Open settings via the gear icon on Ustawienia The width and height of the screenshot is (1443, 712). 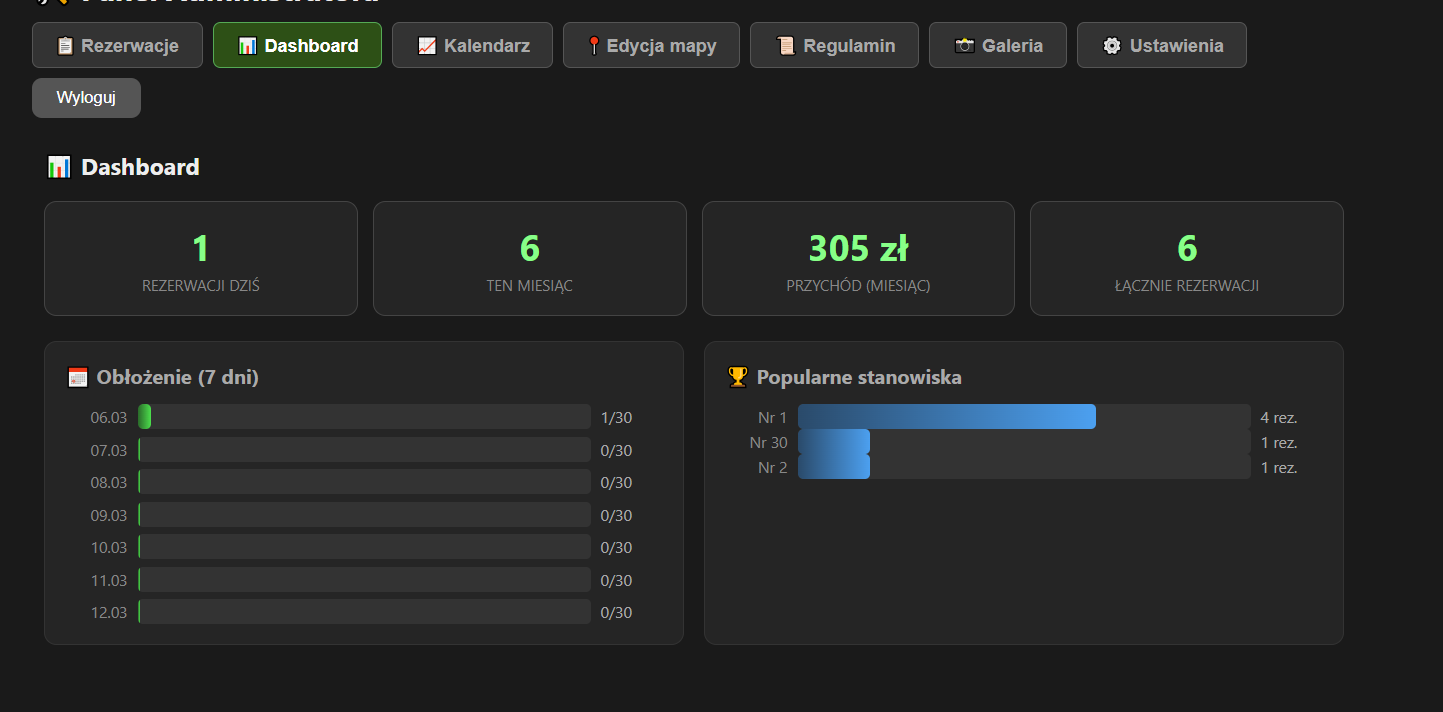click(x=1111, y=45)
